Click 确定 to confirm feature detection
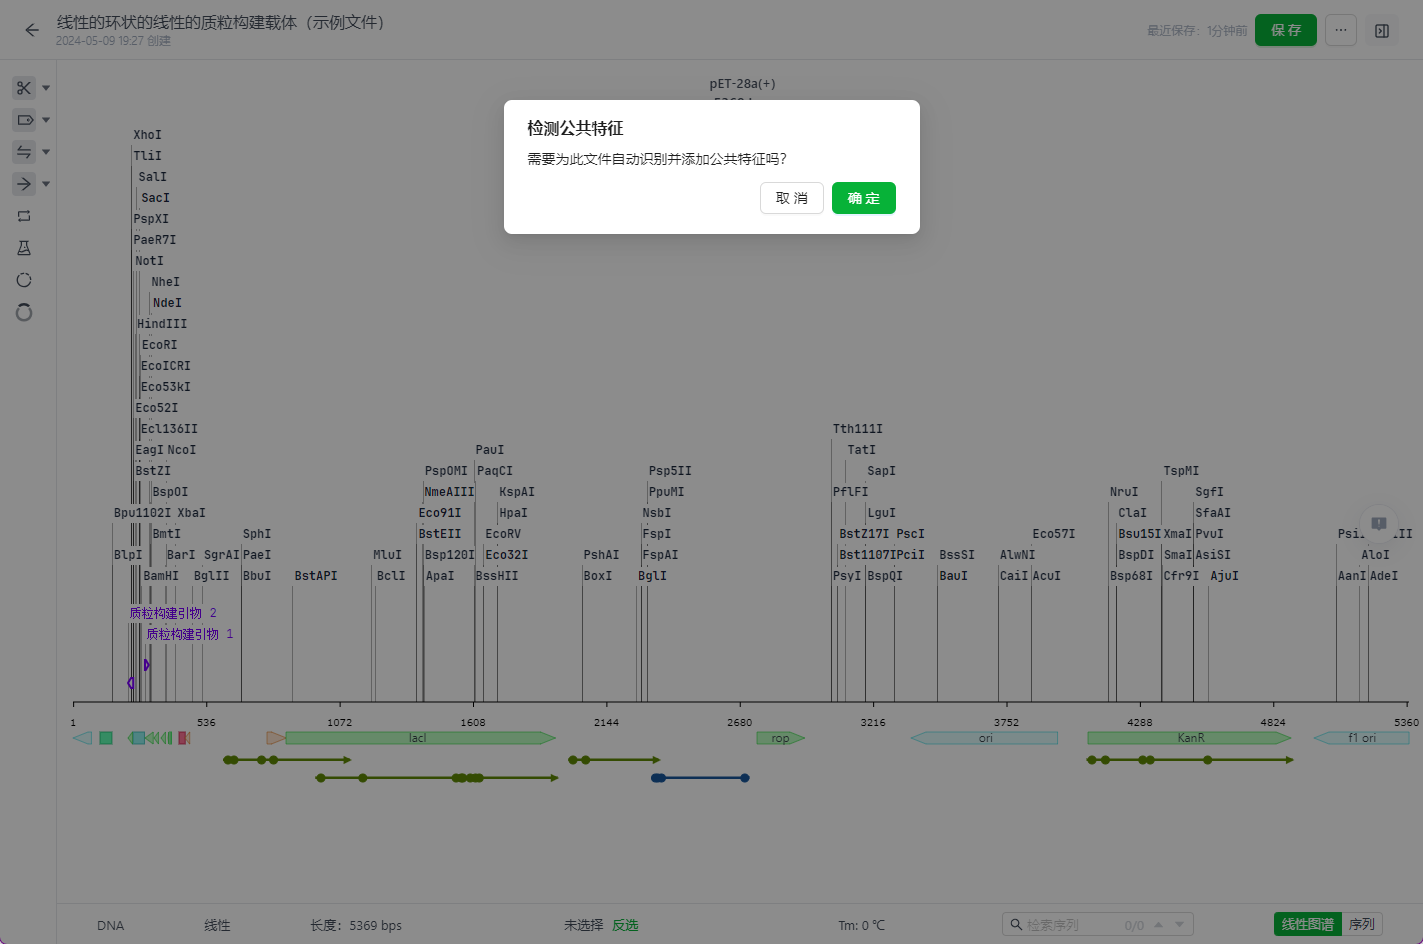 coord(863,198)
